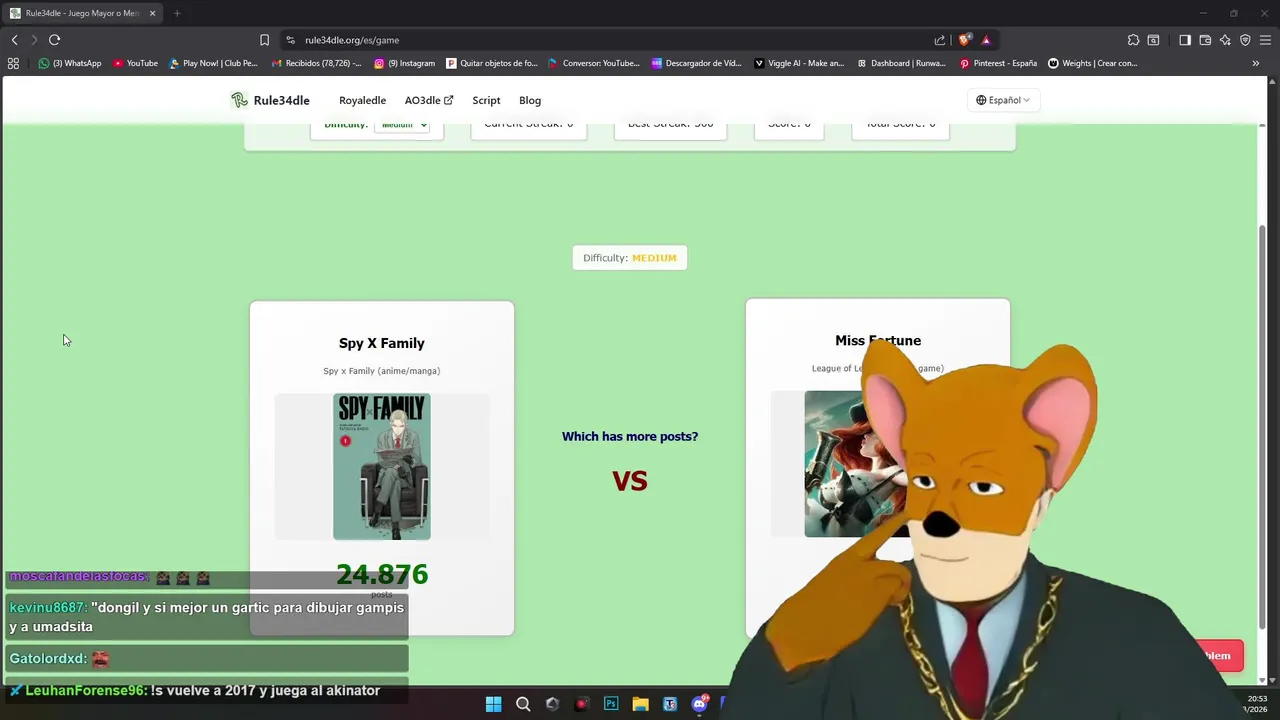Open the Viggle AI bookmark
This screenshot has height=720, width=1280.
pyautogui.click(x=799, y=63)
